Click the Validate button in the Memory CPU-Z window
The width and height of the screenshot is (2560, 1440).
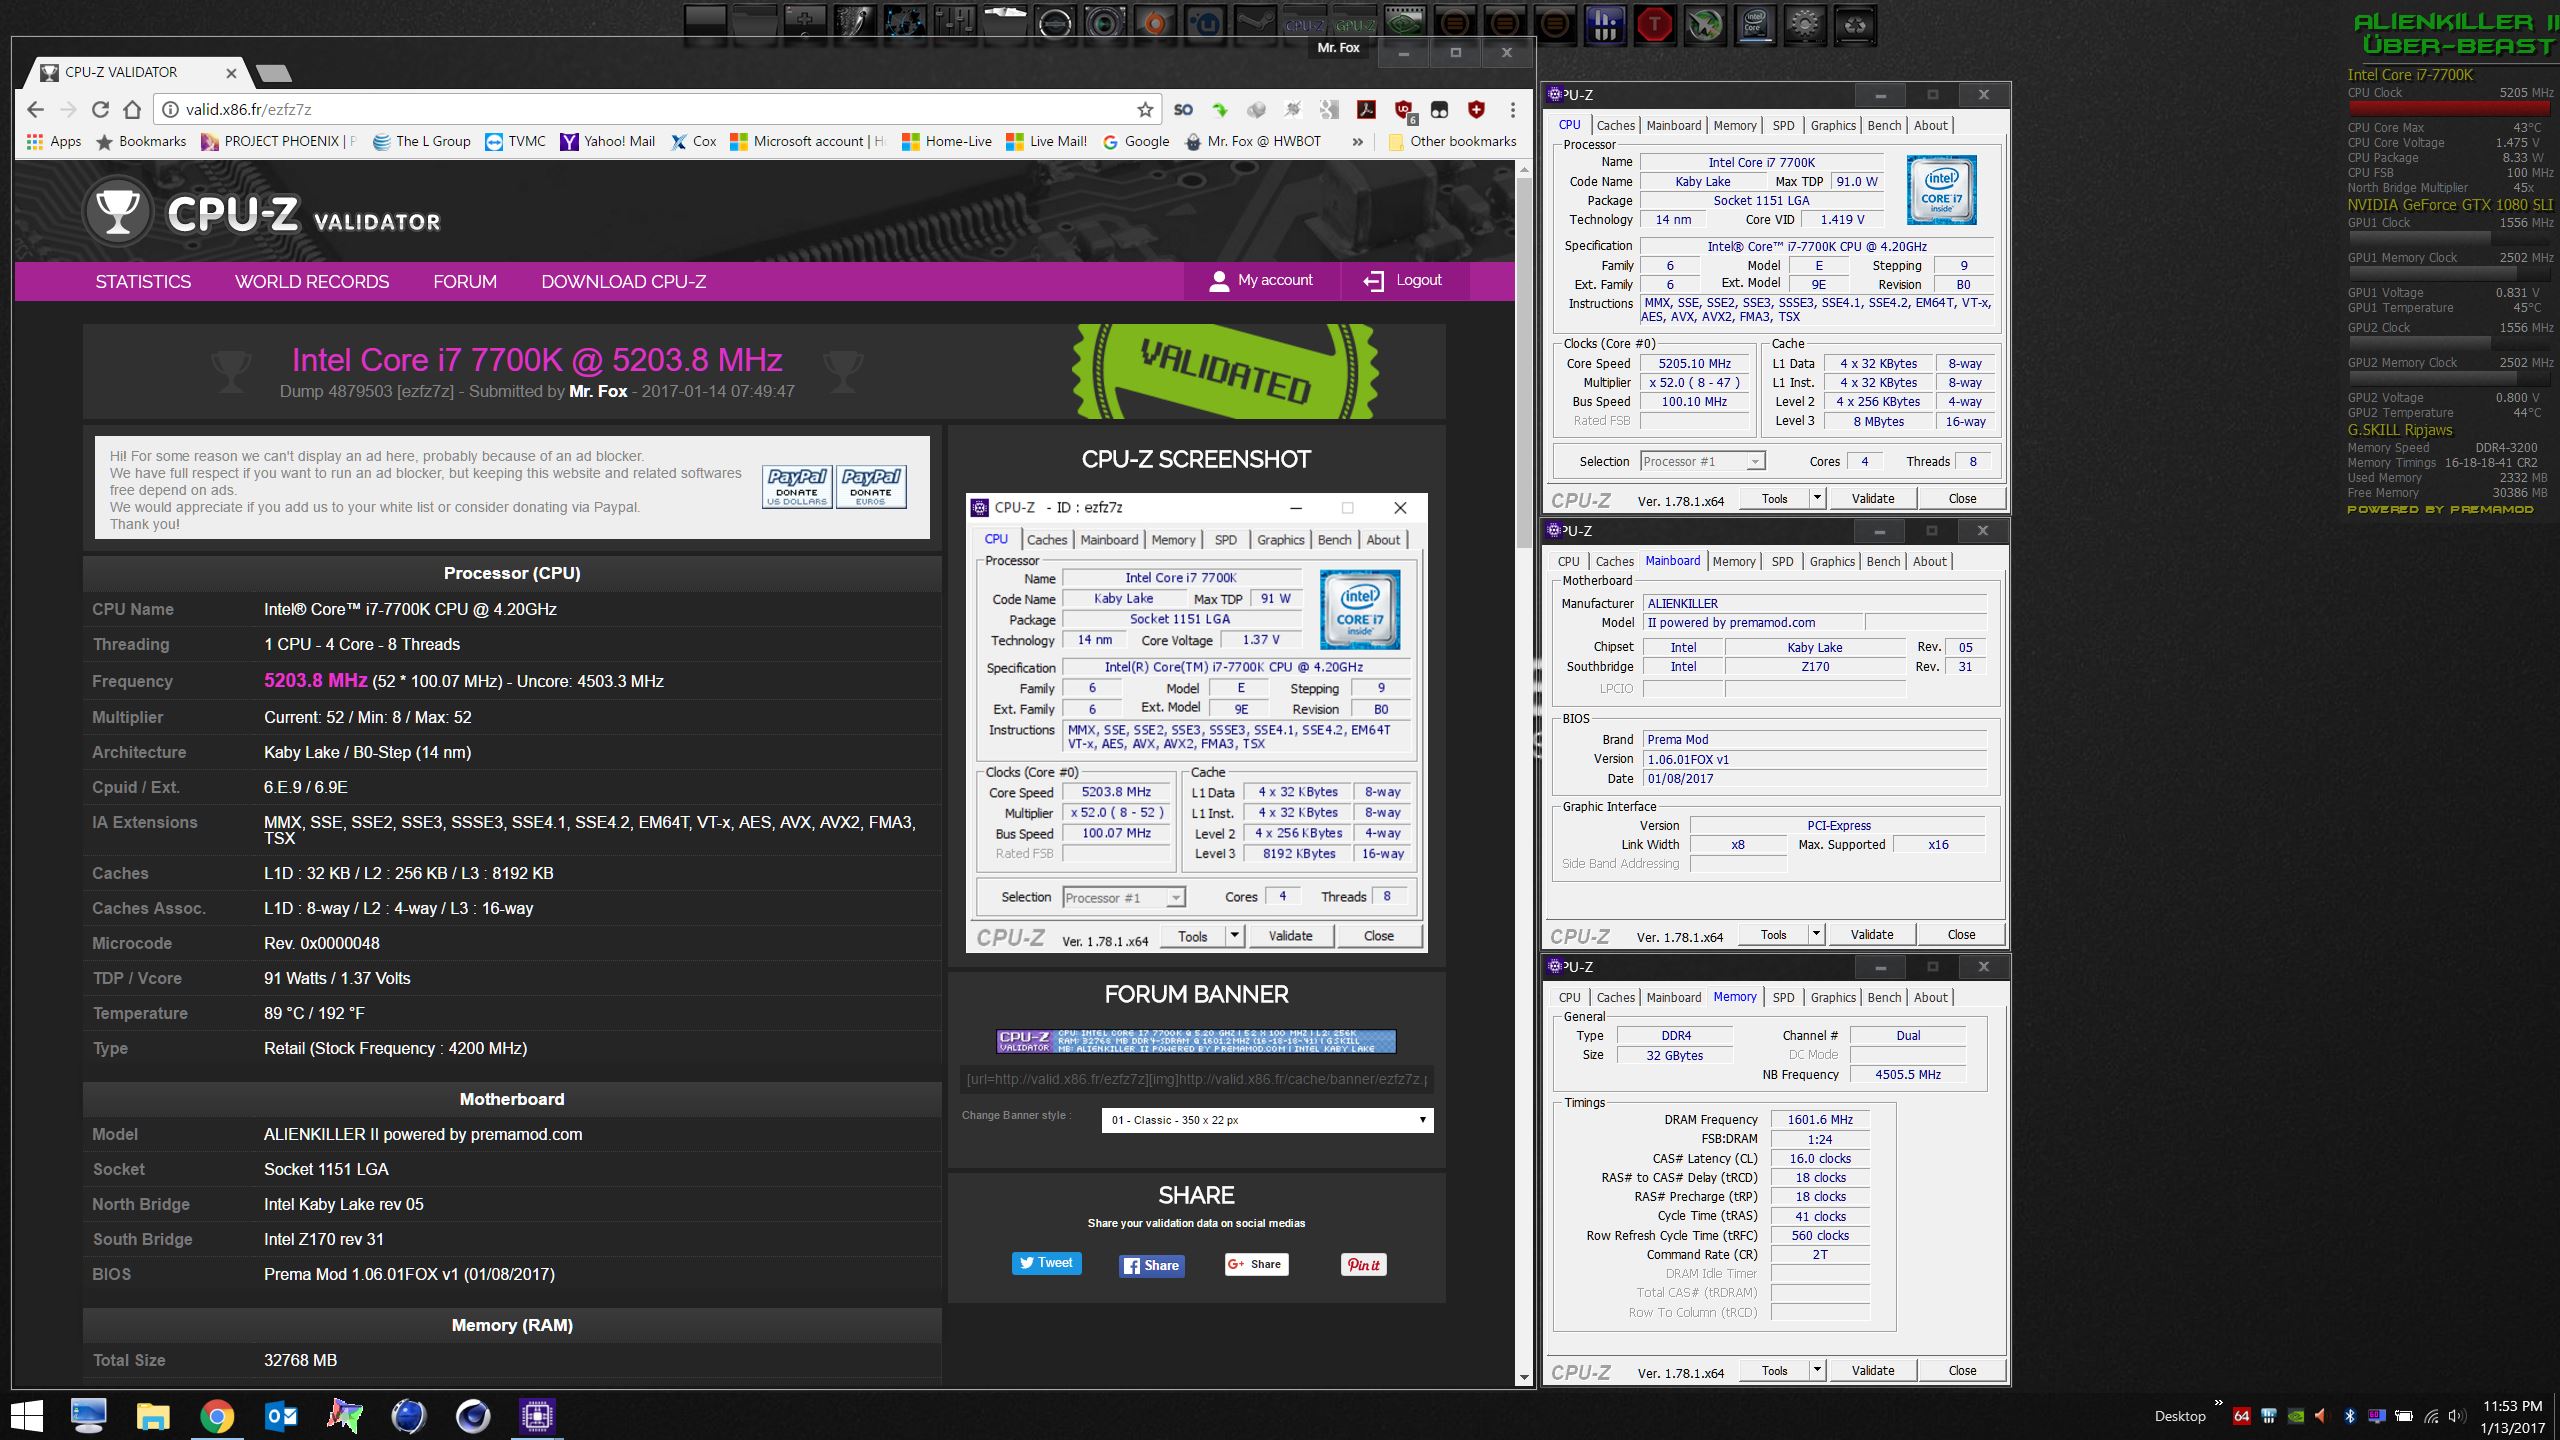[x=1872, y=1371]
